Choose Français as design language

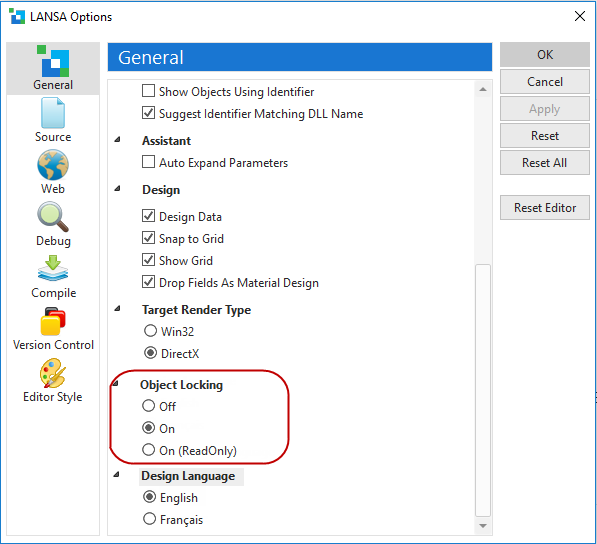[149, 519]
